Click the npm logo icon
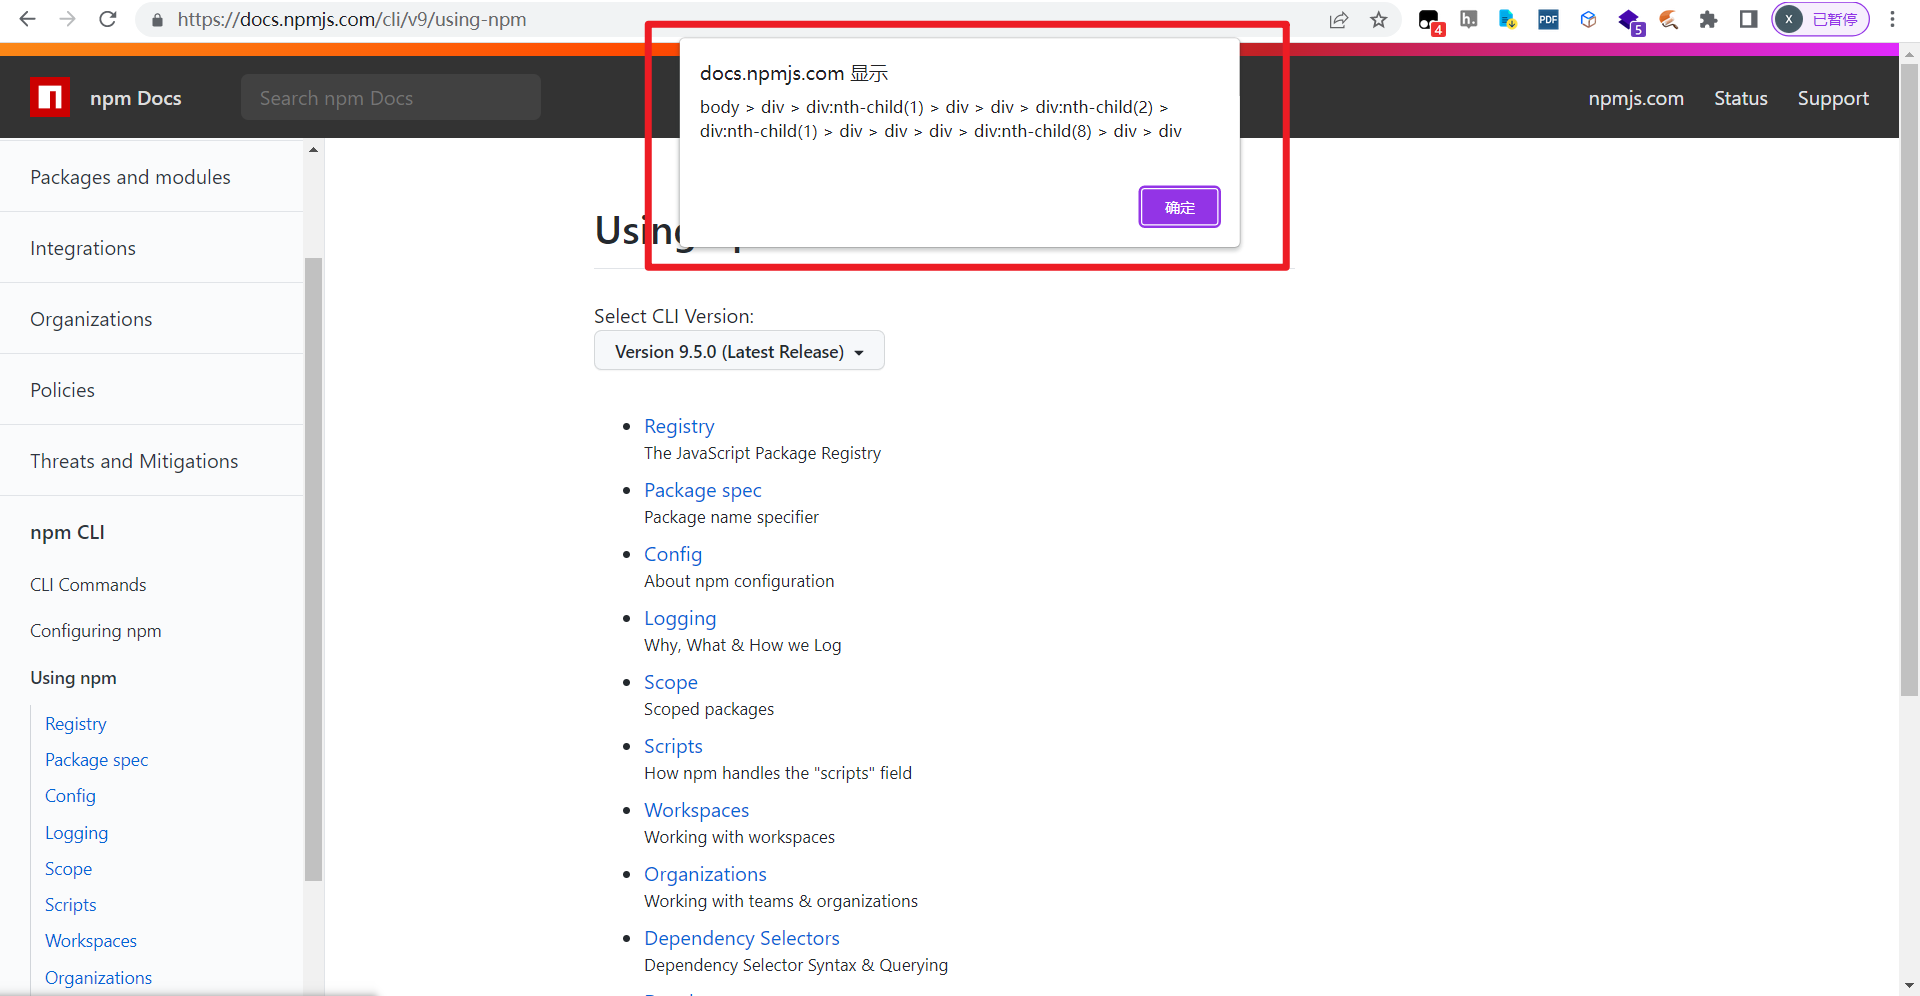This screenshot has height=996, width=1920. pyautogui.click(x=50, y=98)
